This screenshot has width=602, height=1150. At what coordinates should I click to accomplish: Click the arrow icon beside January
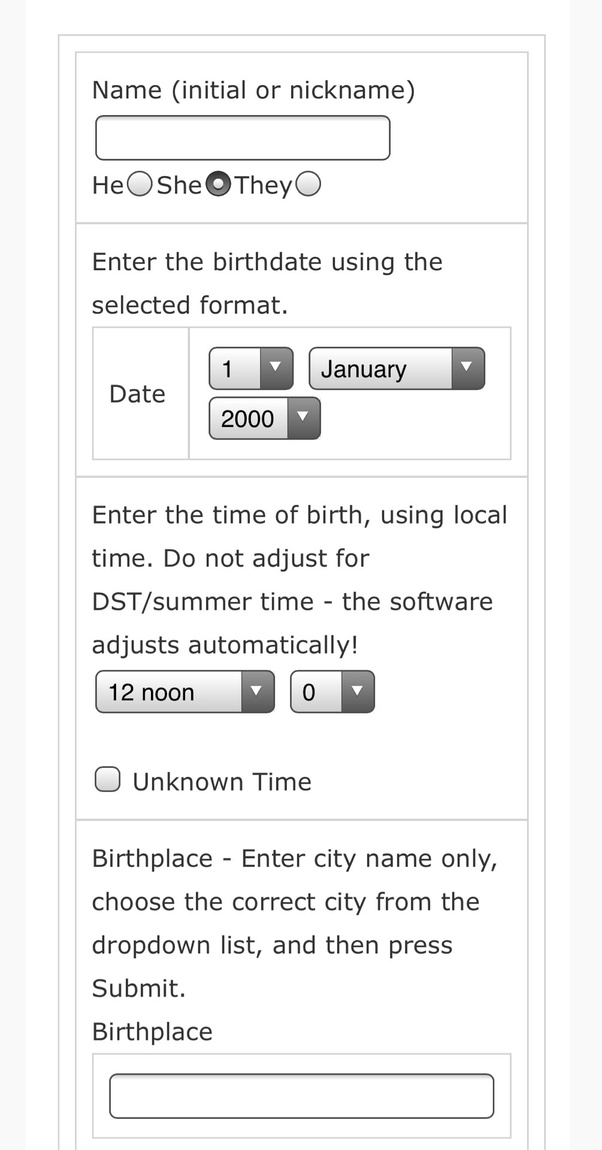[467, 369]
